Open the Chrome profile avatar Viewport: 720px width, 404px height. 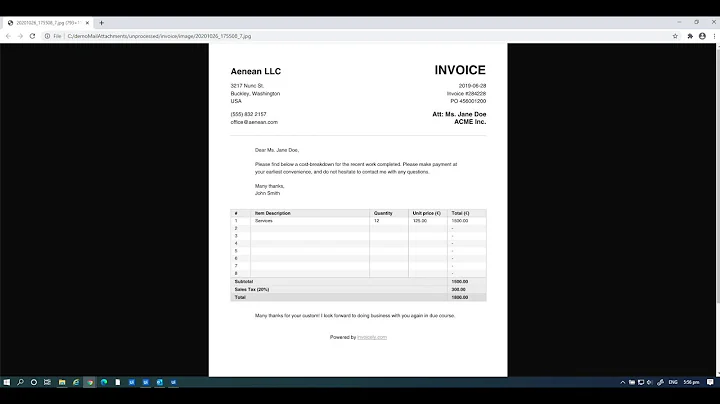pyautogui.click(x=702, y=36)
